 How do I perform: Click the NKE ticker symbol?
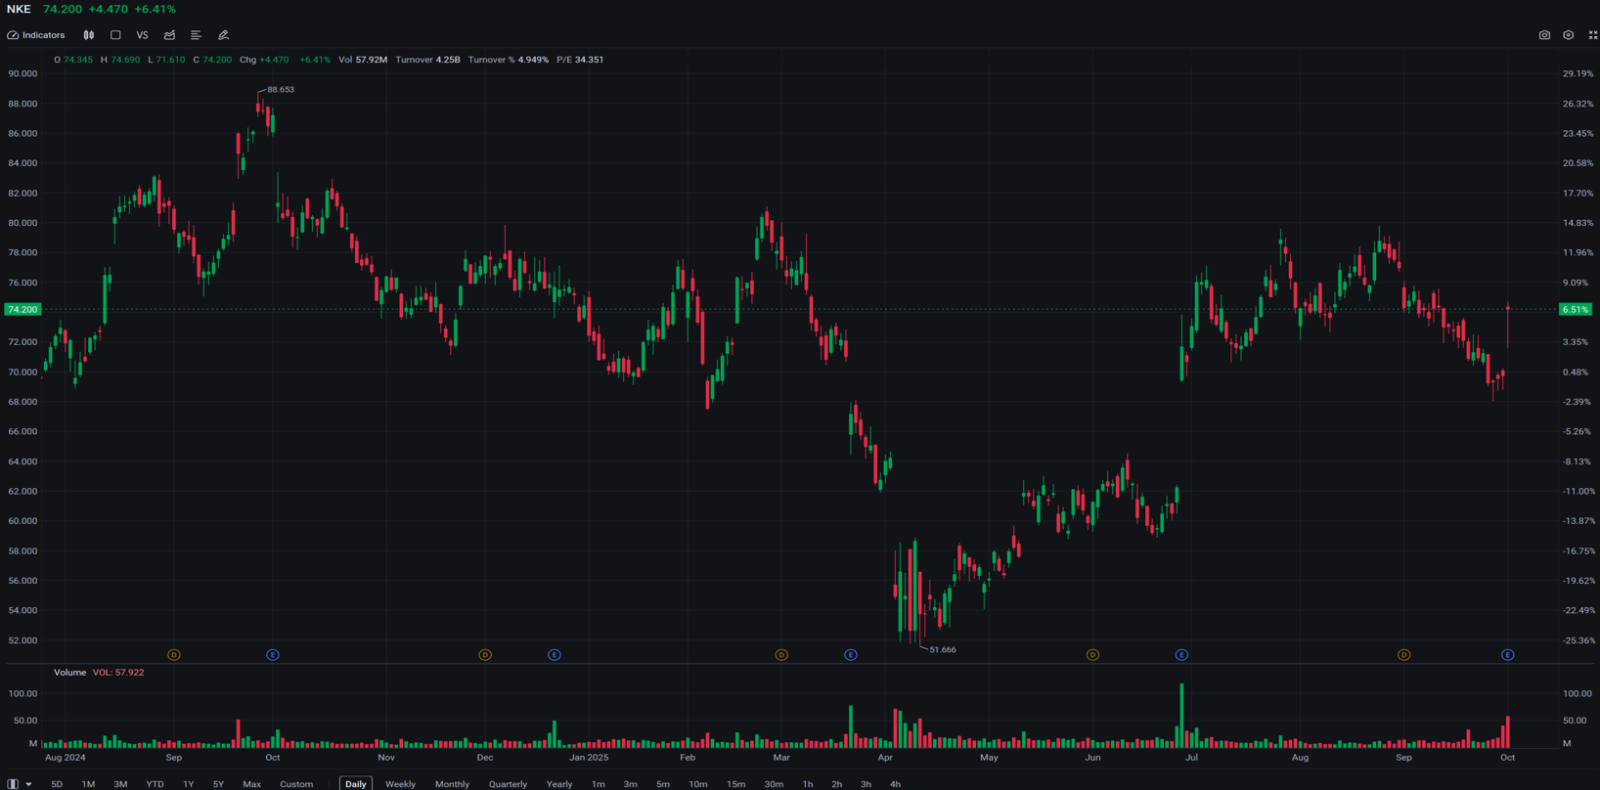point(19,9)
